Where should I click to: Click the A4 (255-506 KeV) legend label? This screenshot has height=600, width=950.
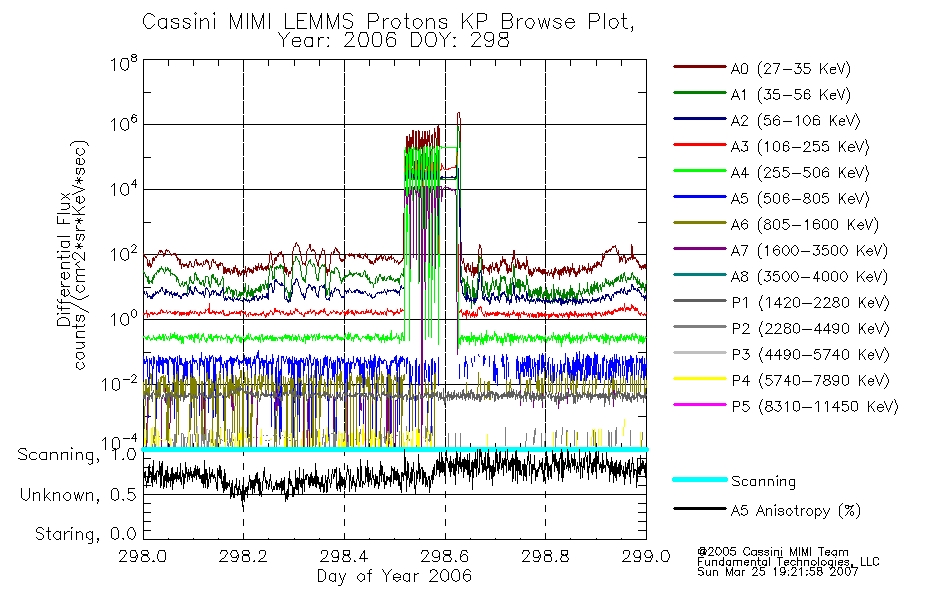[x=800, y=173]
